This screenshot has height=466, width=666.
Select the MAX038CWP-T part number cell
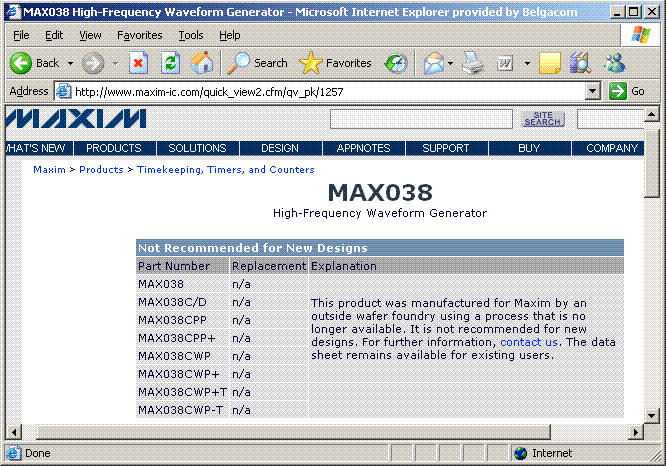(x=183, y=410)
